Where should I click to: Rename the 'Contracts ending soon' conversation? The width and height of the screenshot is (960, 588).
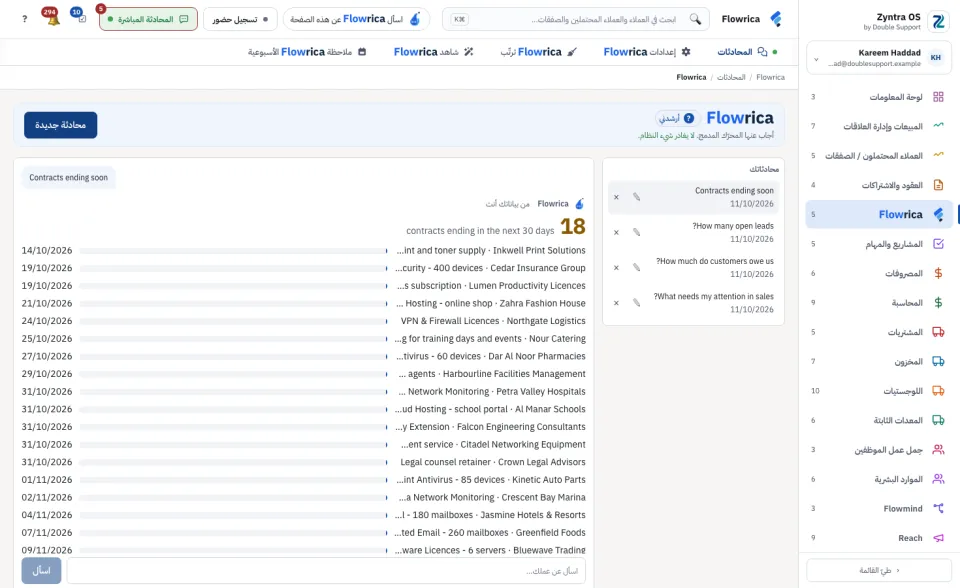637,197
